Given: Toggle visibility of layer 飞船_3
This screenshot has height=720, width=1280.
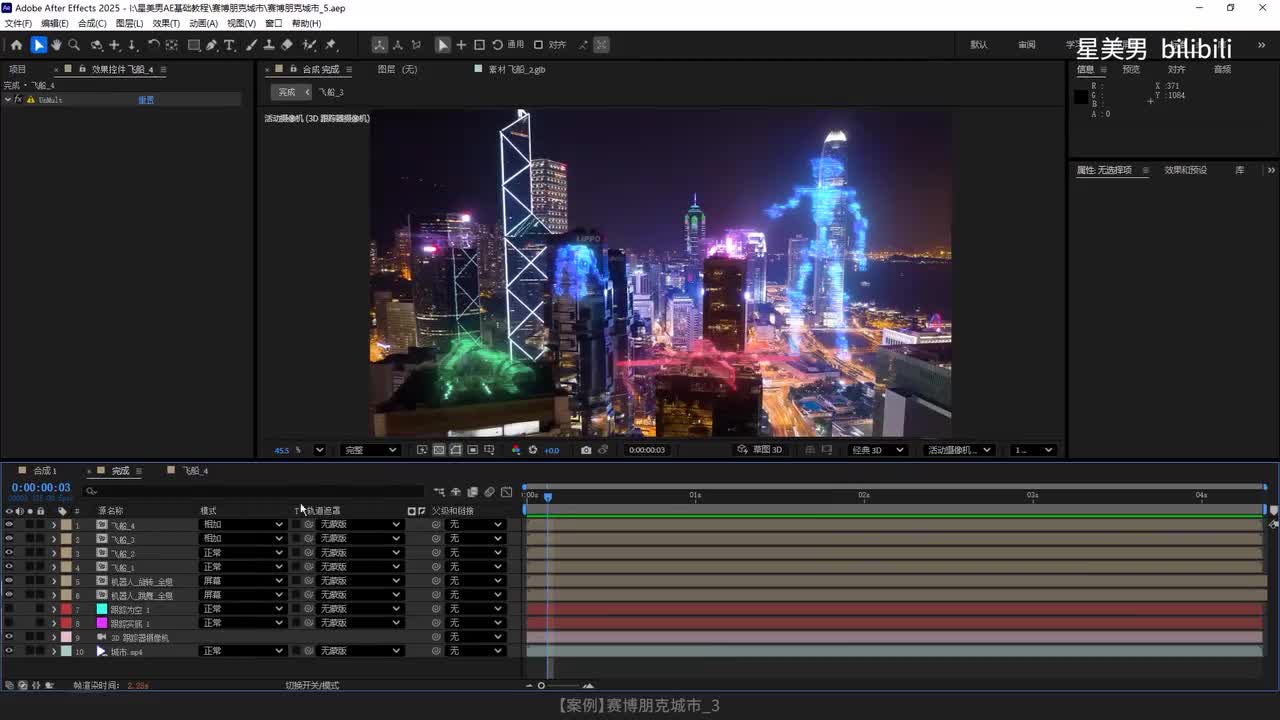Looking at the screenshot, I should 9,539.
